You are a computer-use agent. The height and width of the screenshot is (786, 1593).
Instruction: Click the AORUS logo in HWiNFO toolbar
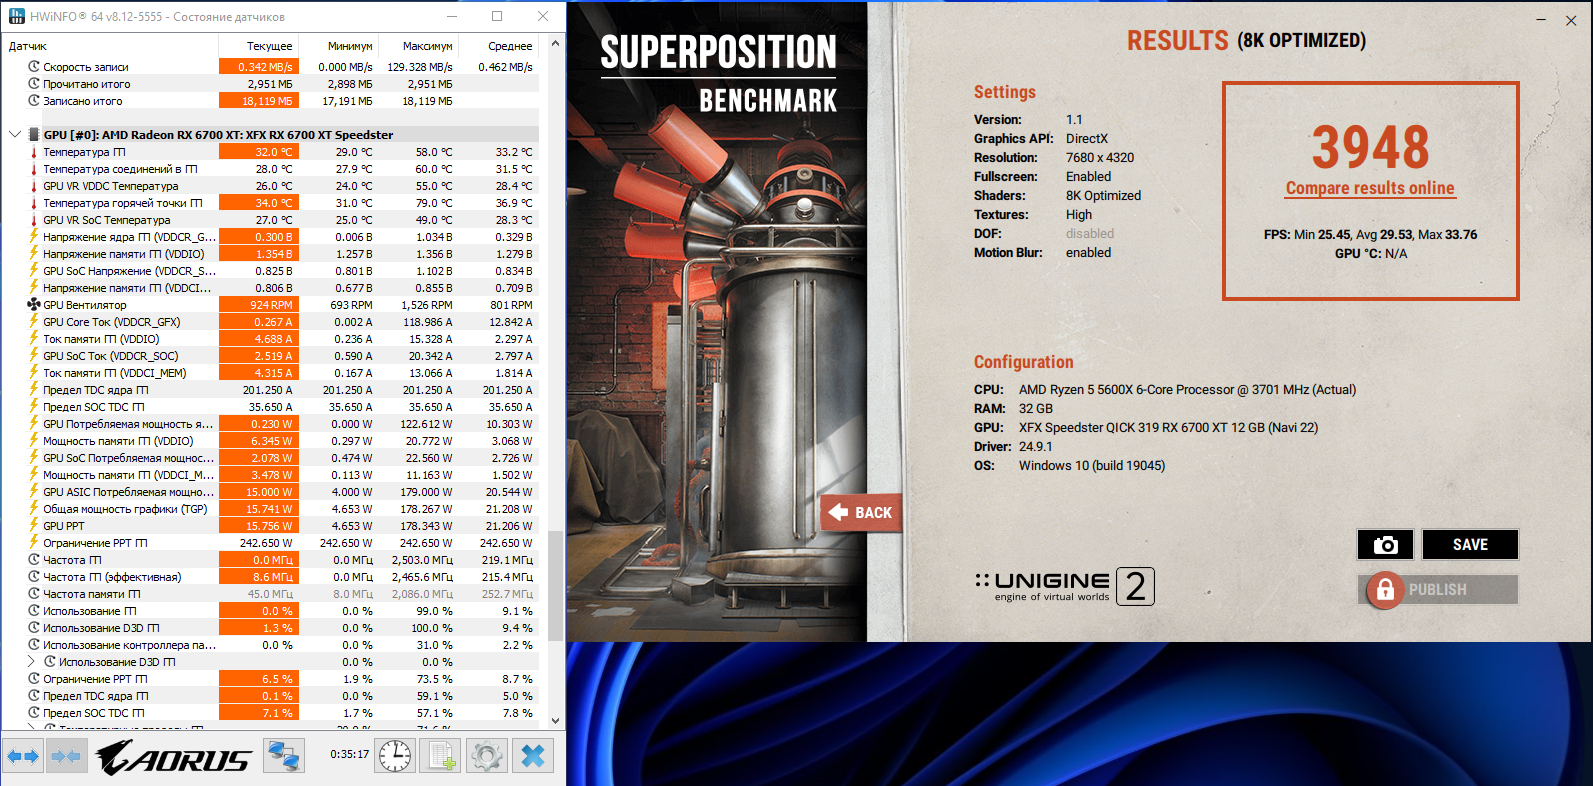tap(174, 757)
